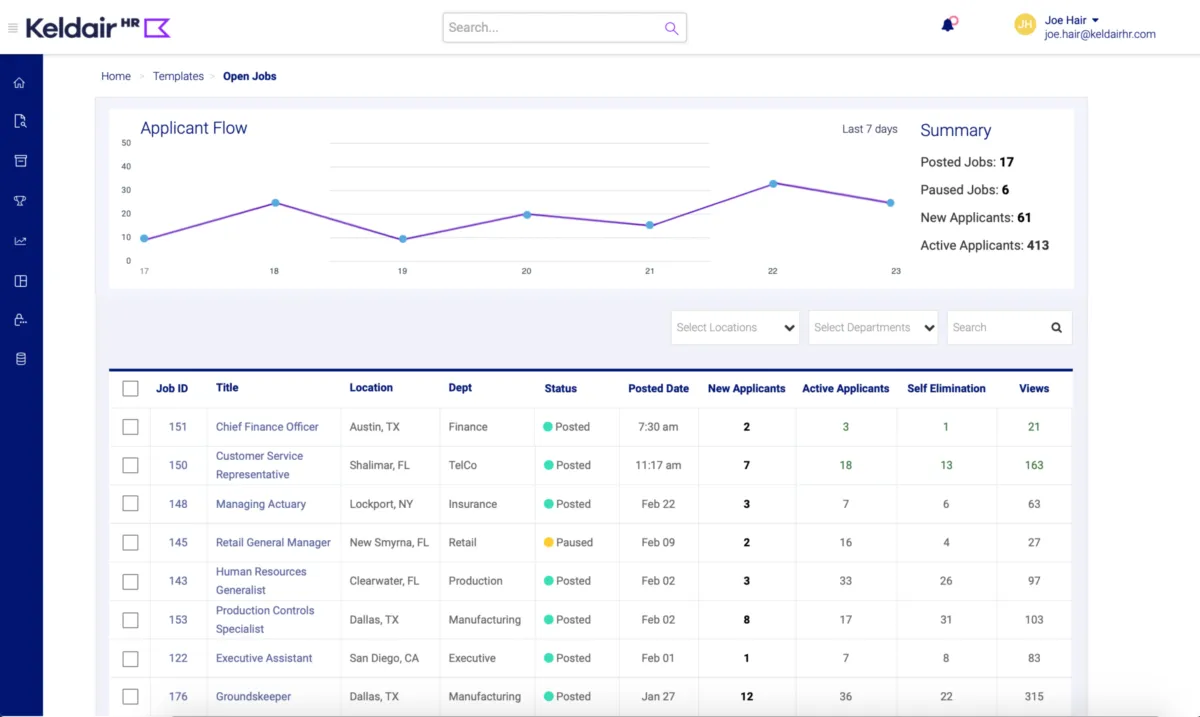Open notifications bell icon
This screenshot has height=717, width=1200.
click(948, 25)
